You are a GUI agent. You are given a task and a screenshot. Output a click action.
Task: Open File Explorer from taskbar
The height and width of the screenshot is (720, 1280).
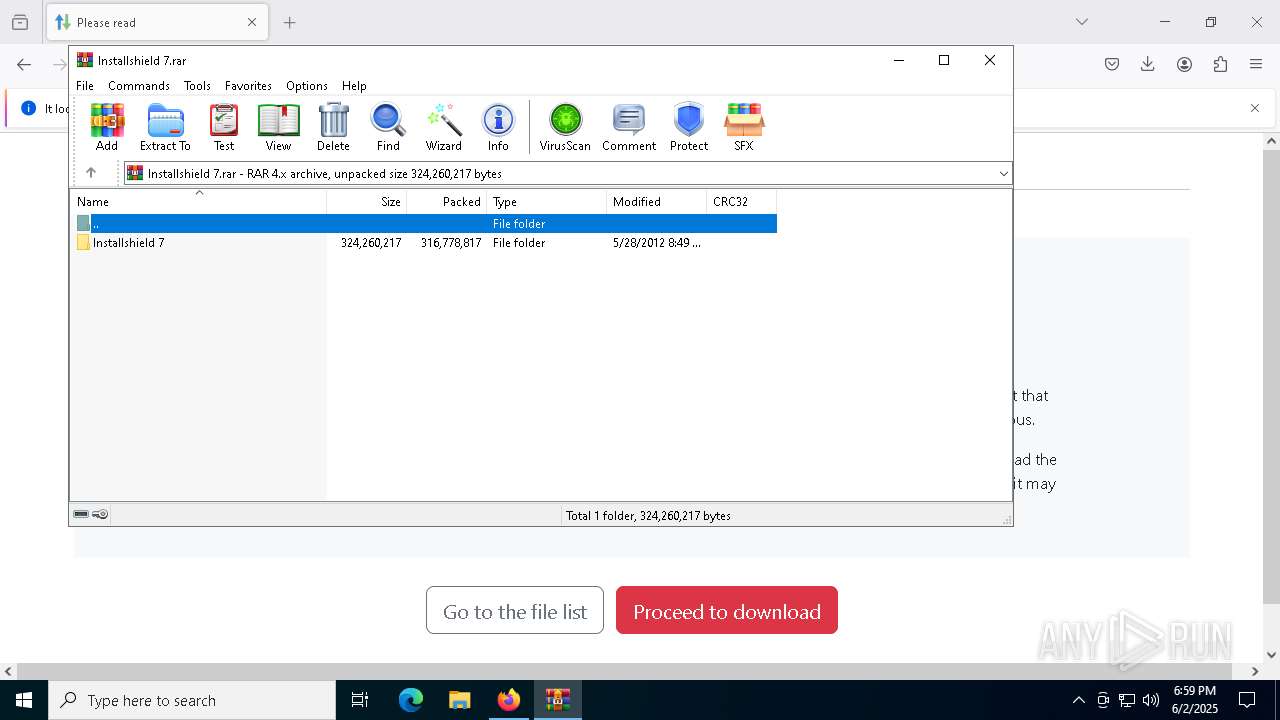point(460,700)
